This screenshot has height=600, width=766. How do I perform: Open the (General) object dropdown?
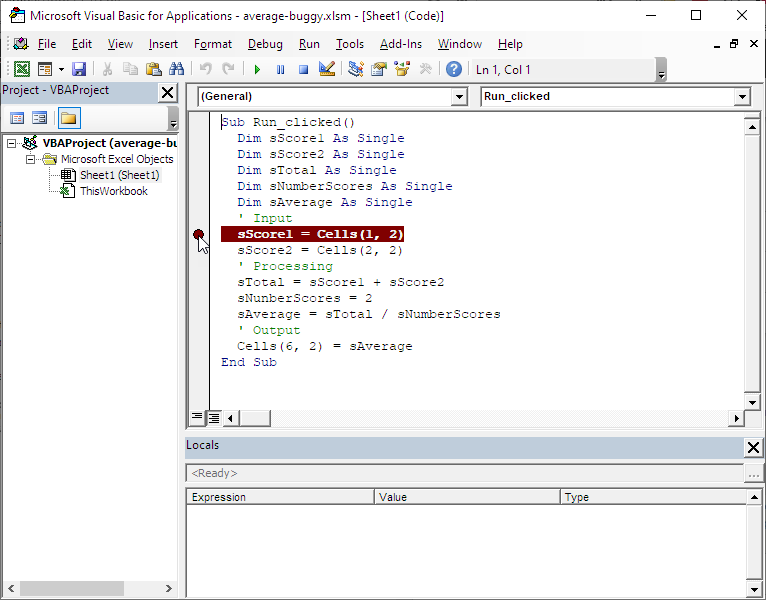click(459, 97)
